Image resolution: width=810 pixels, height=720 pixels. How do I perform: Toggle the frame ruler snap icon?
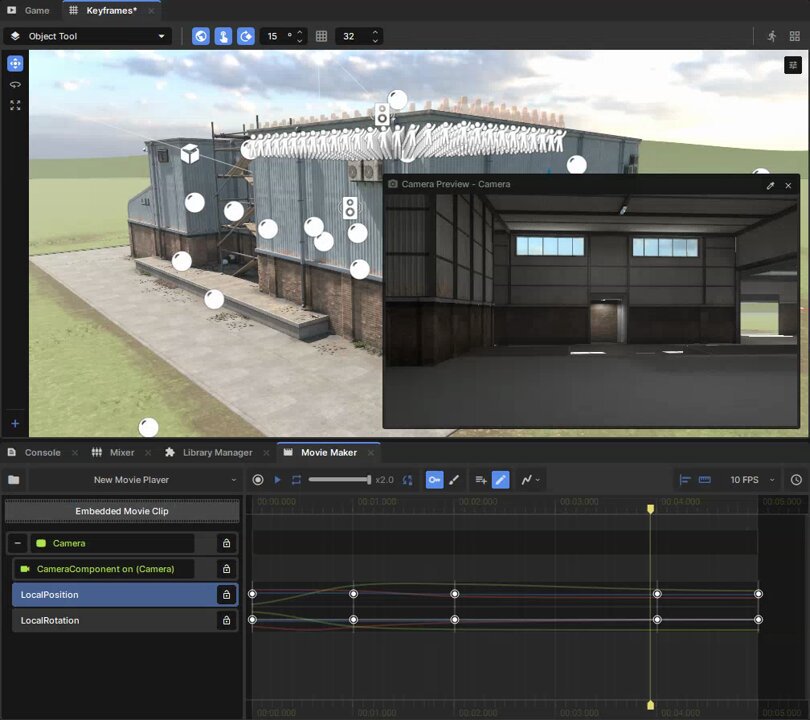pyautogui.click(x=705, y=480)
